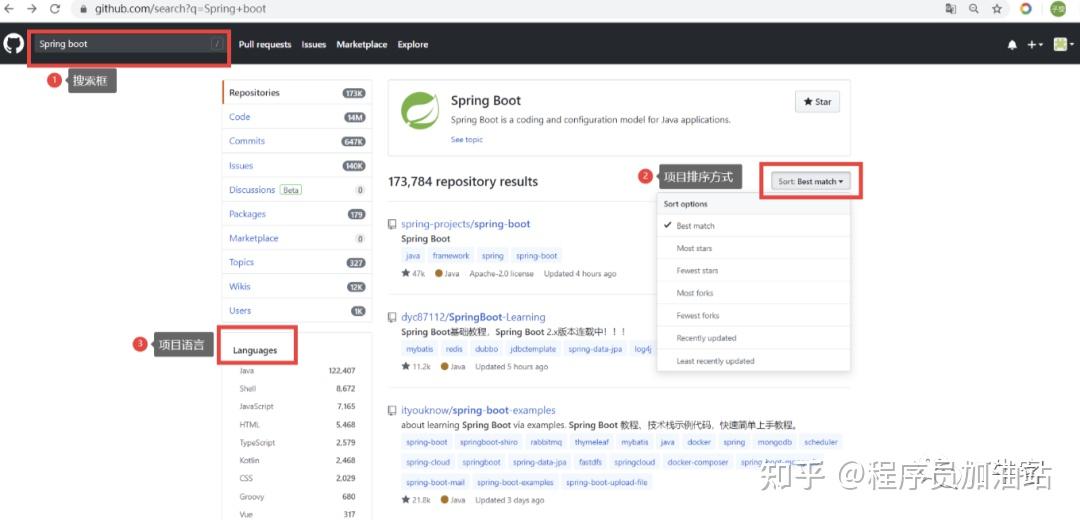Filter by Shell language
Viewport: 1080px width, 520px height.
click(x=297, y=388)
